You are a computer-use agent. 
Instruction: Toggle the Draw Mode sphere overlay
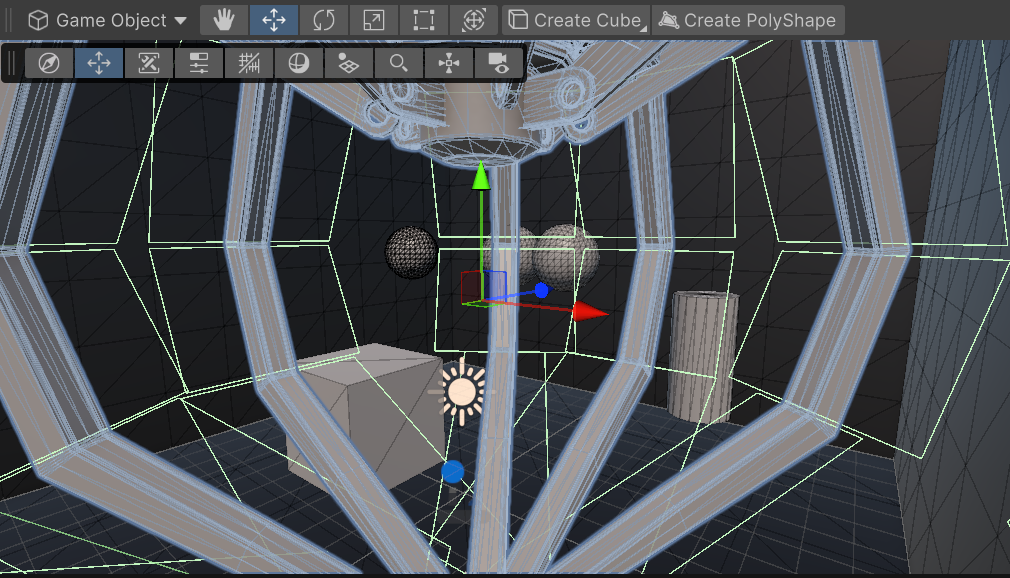pos(299,63)
